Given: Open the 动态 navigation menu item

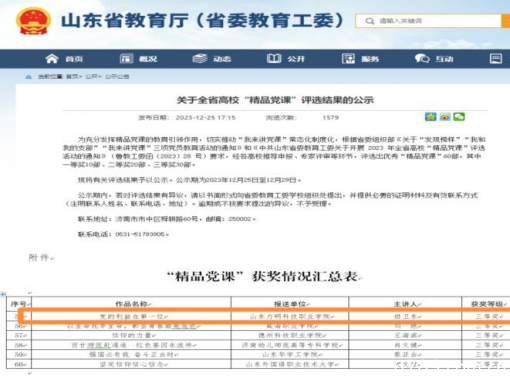Looking at the screenshot, I should (222, 59).
